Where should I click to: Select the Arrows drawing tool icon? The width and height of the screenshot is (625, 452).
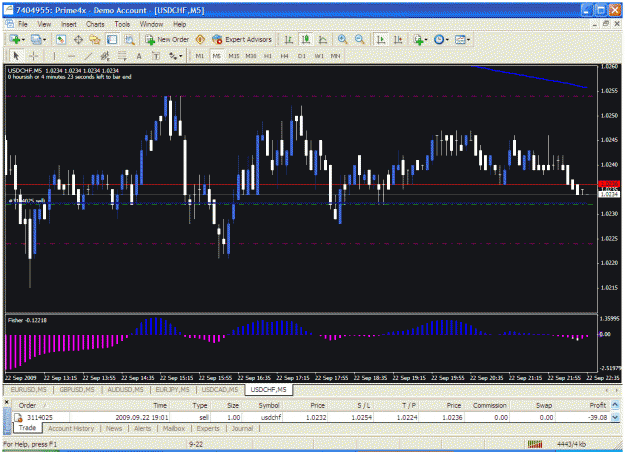173,56
